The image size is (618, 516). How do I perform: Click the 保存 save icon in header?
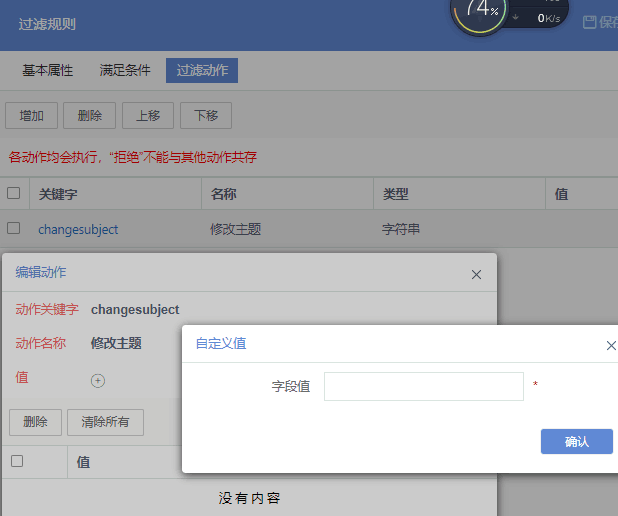click(x=590, y=22)
